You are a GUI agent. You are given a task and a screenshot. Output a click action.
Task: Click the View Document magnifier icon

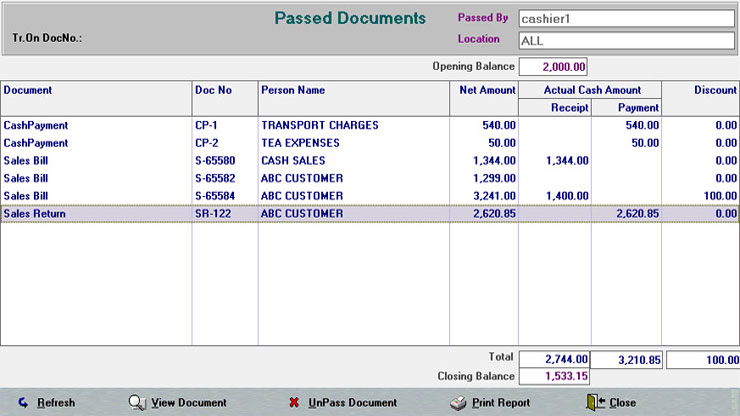coord(137,402)
